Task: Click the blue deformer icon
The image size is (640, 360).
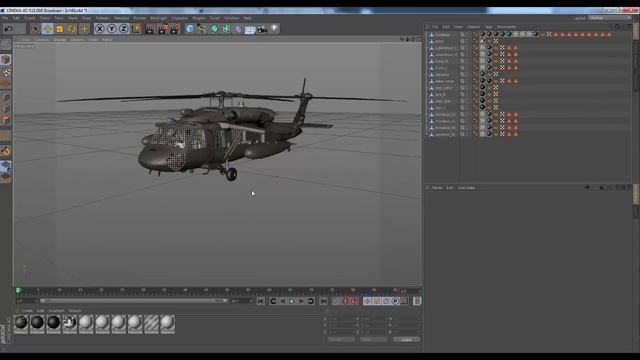Action: tap(238, 29)
